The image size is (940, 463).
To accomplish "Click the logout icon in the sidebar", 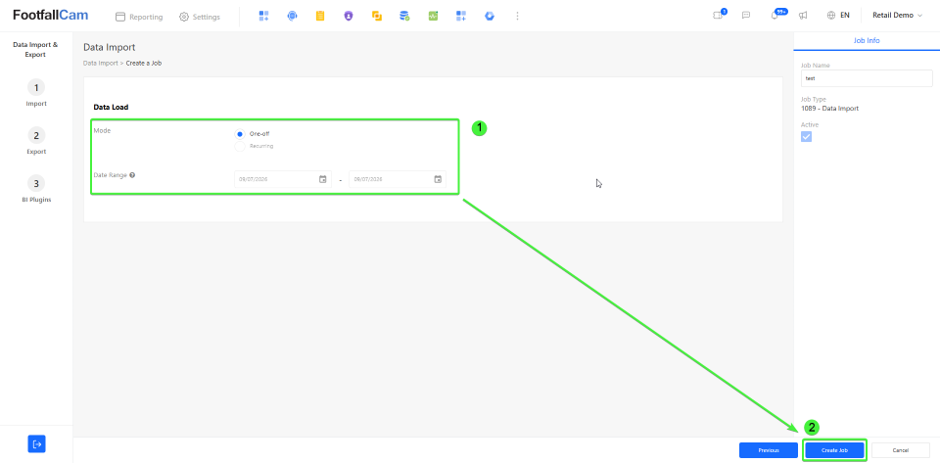I will (x=37, y=444).
